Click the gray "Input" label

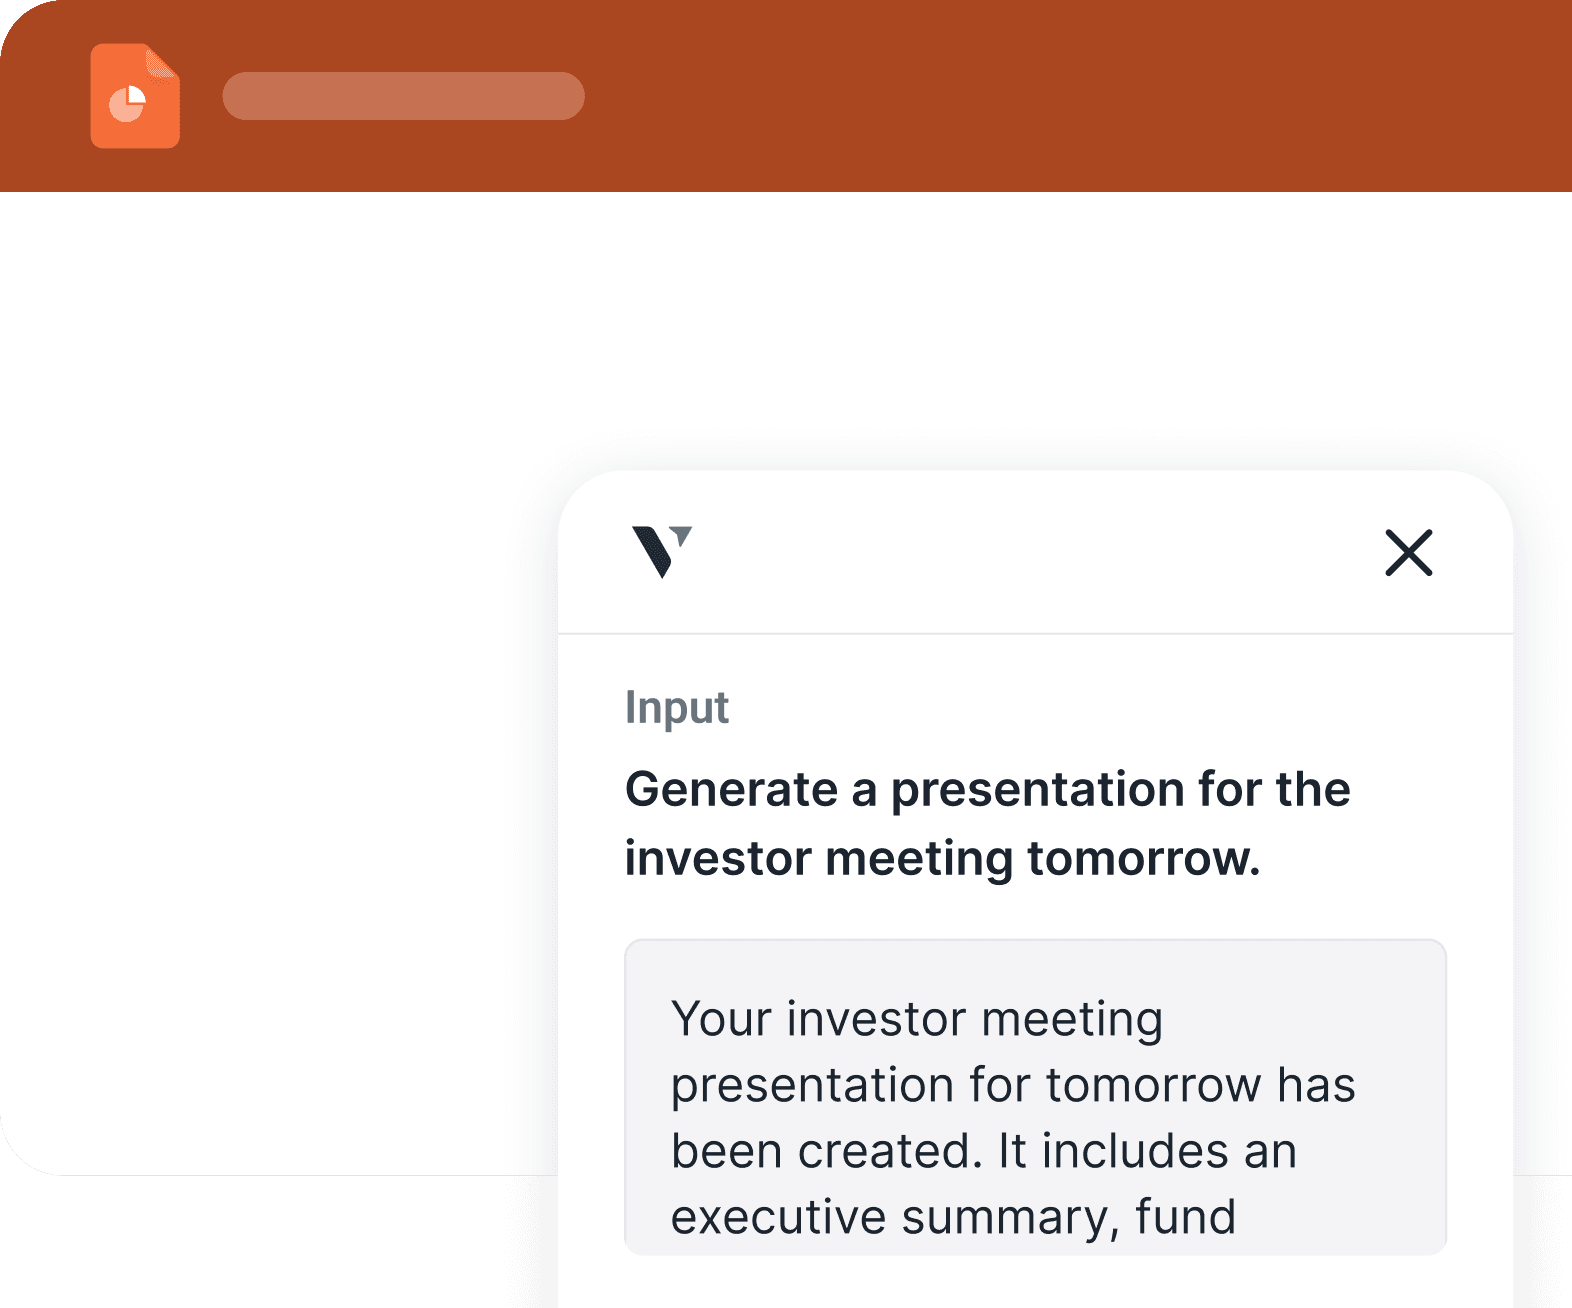pos(677,708)
